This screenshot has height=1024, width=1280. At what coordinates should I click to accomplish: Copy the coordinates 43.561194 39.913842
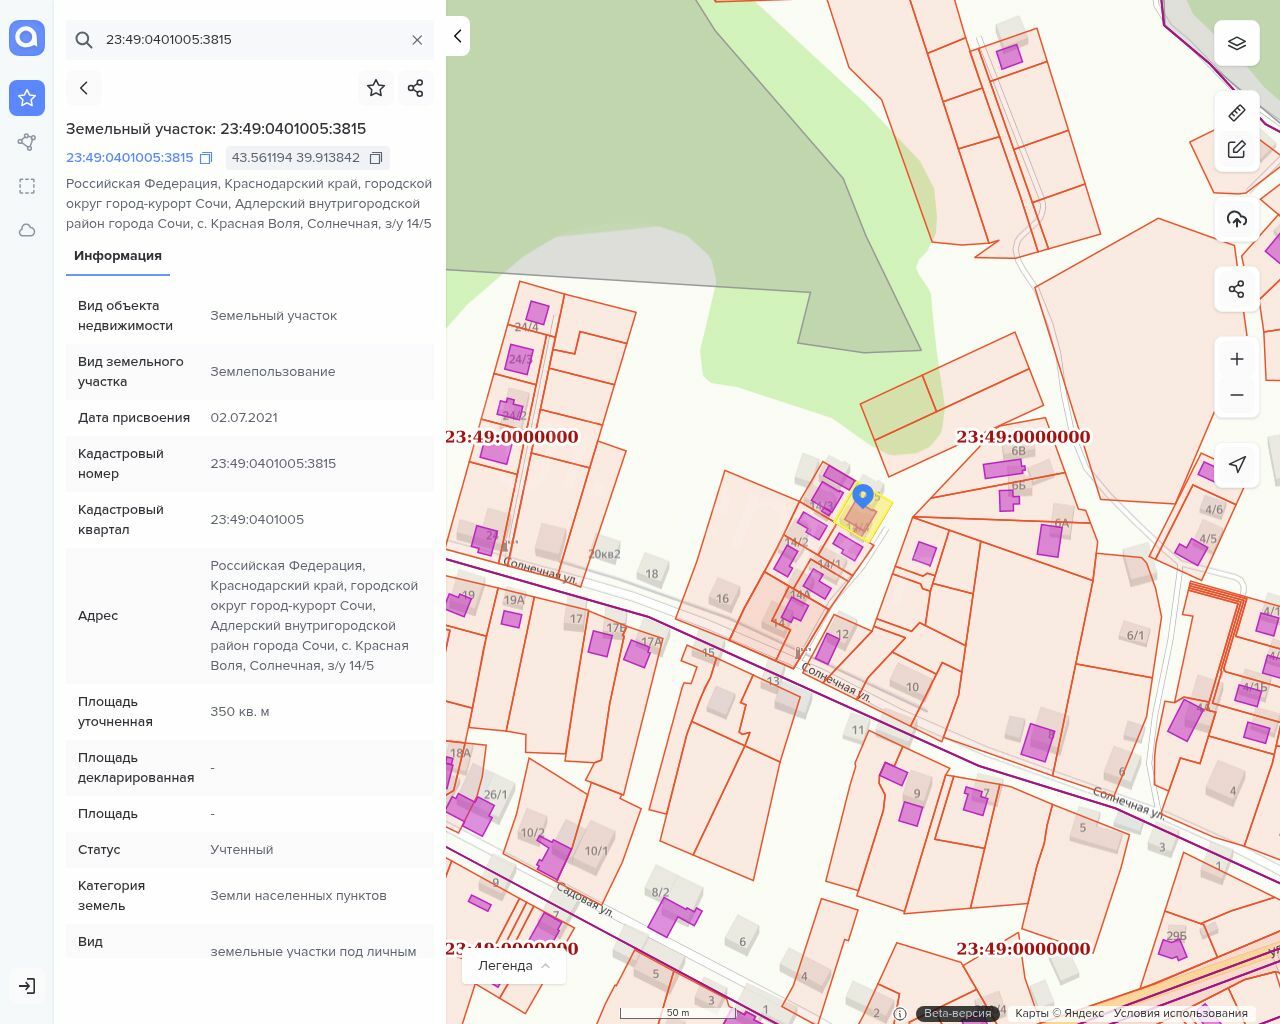tap(376, 158)
